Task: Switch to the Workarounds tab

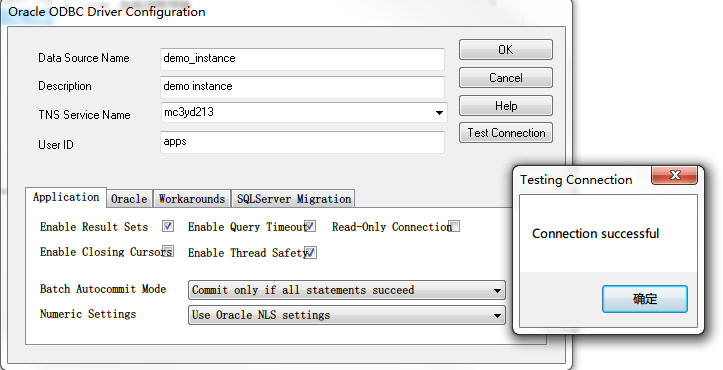Action: (x=192, y=199)
